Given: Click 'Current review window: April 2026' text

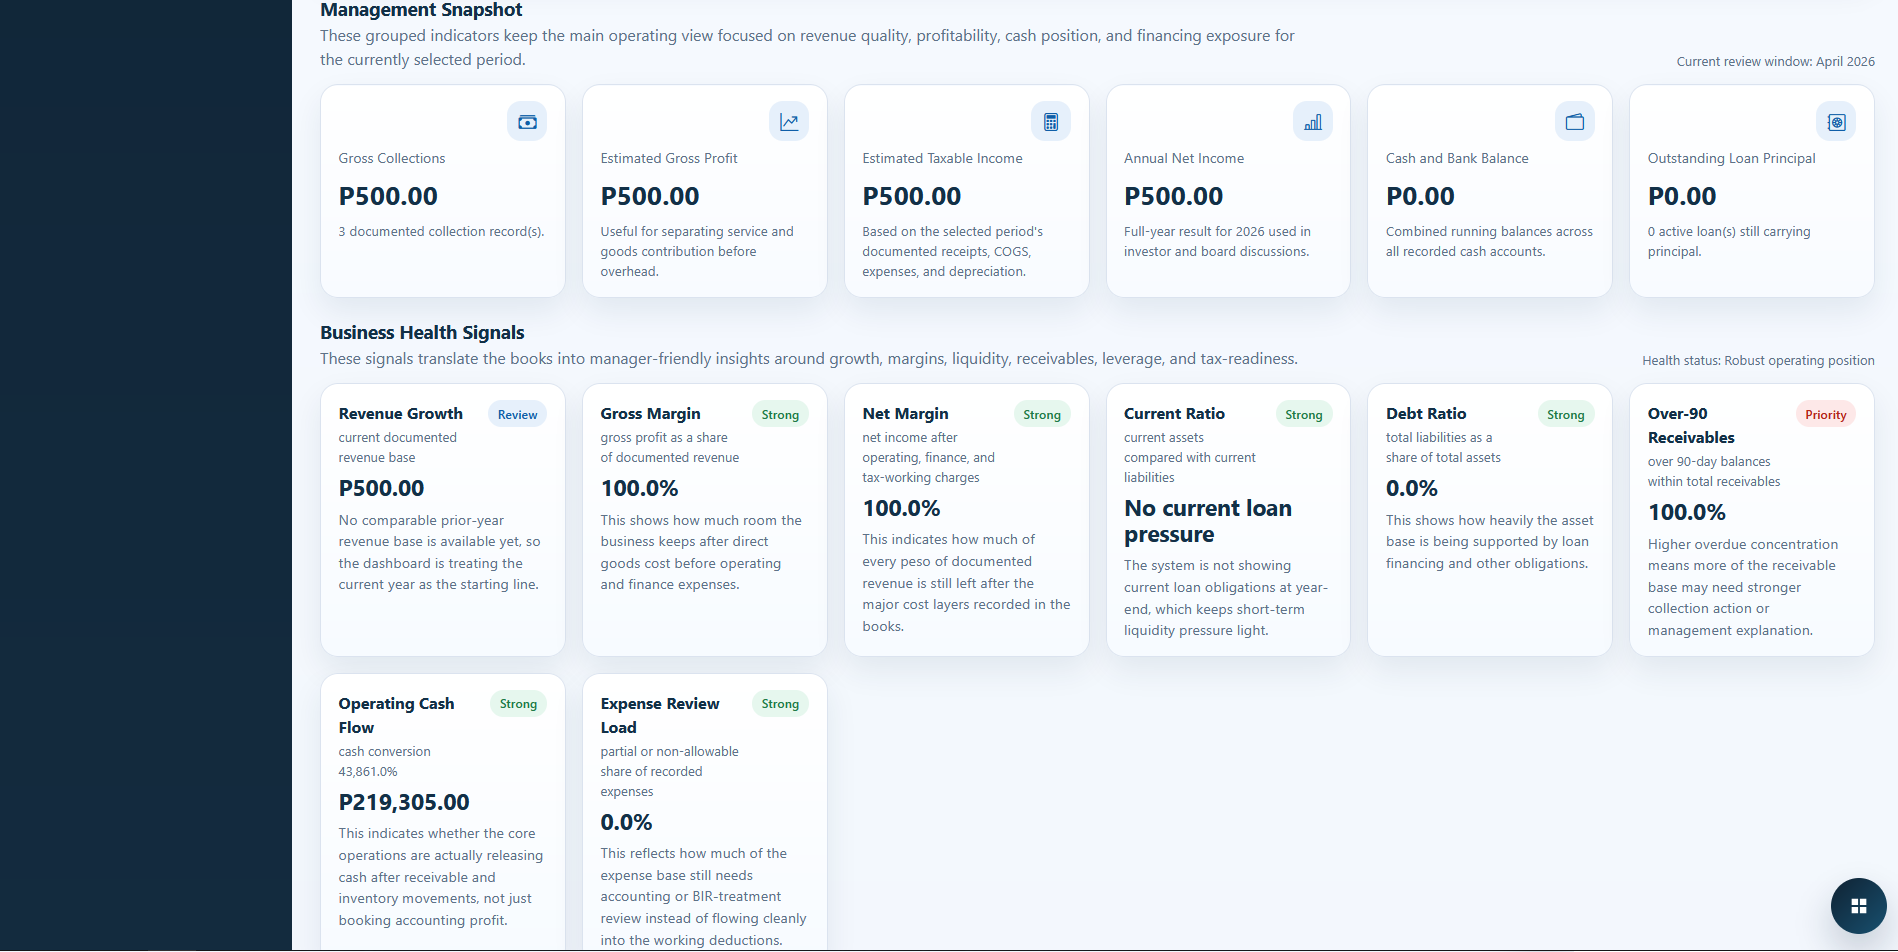Looking at the screenshot, I should (x=1776, y=62).
